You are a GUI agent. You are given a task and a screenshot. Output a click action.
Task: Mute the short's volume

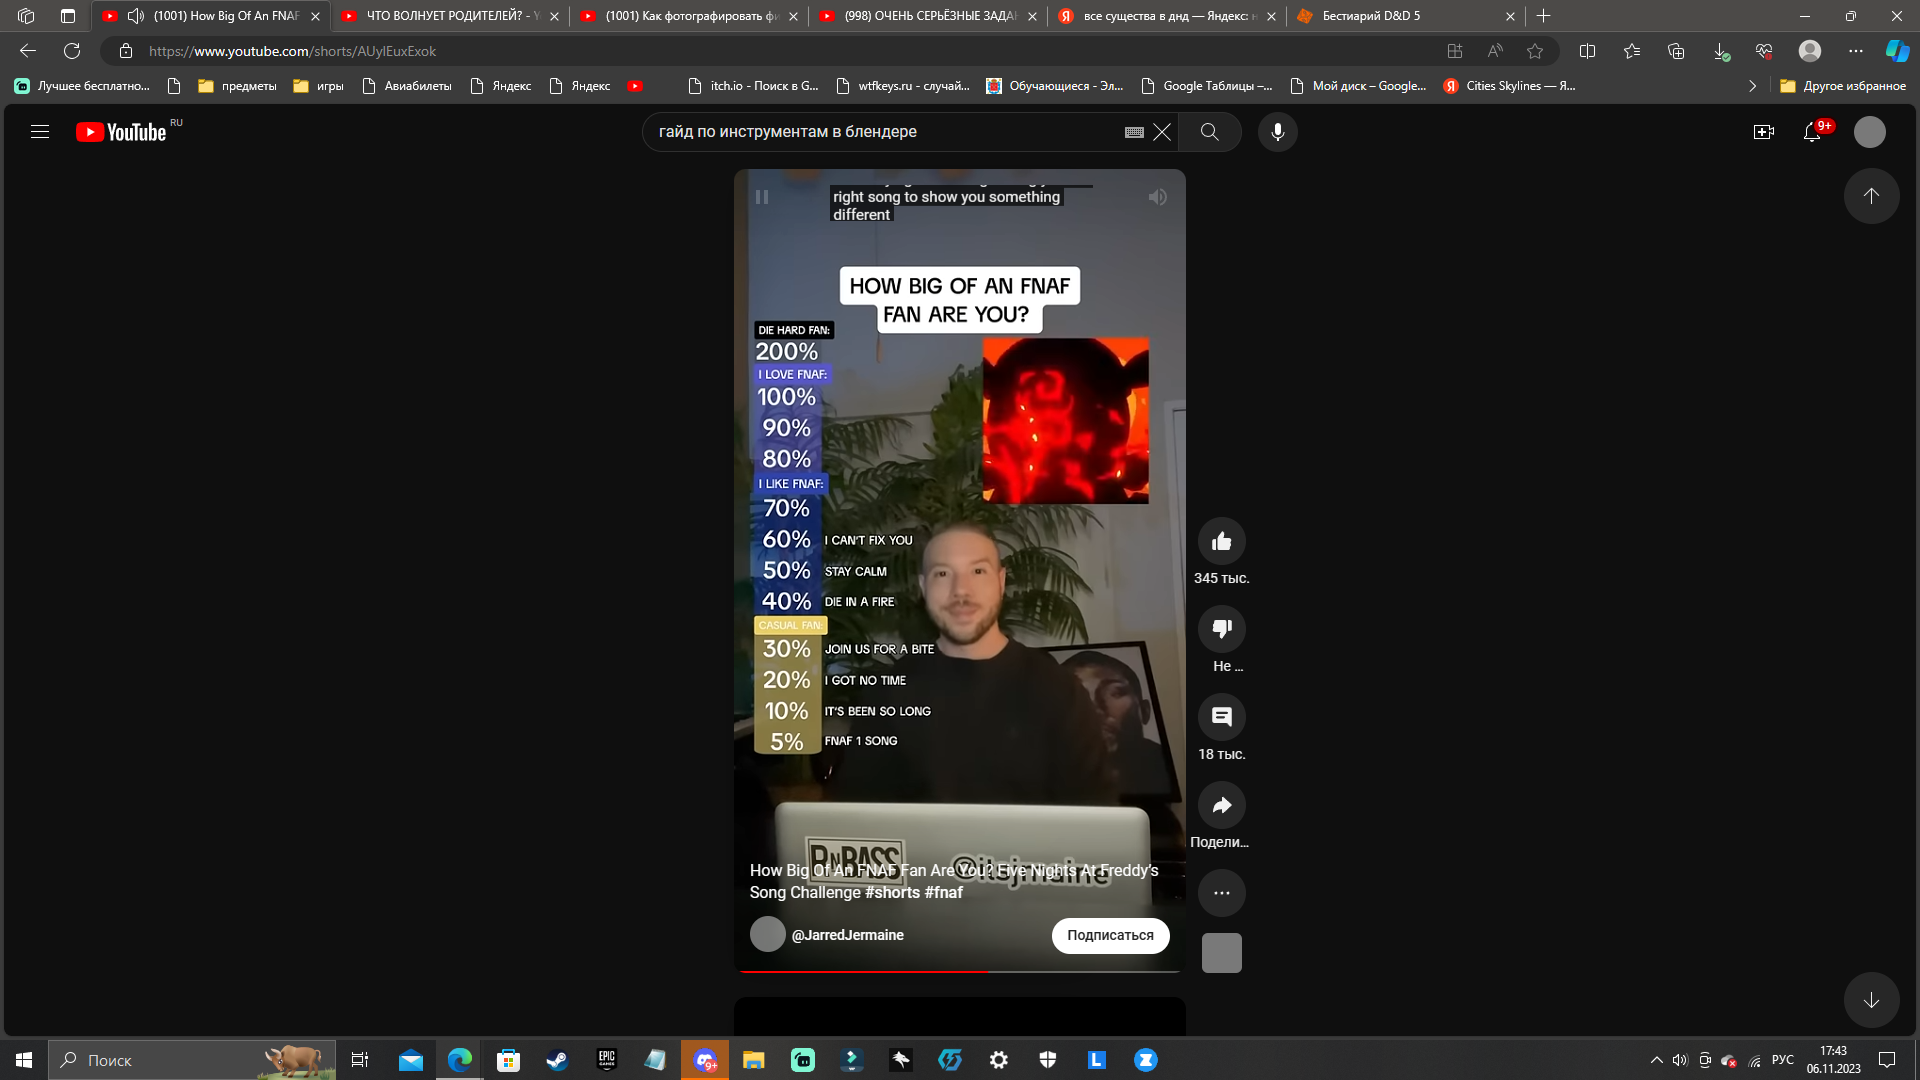click(x=1157, y=197)
